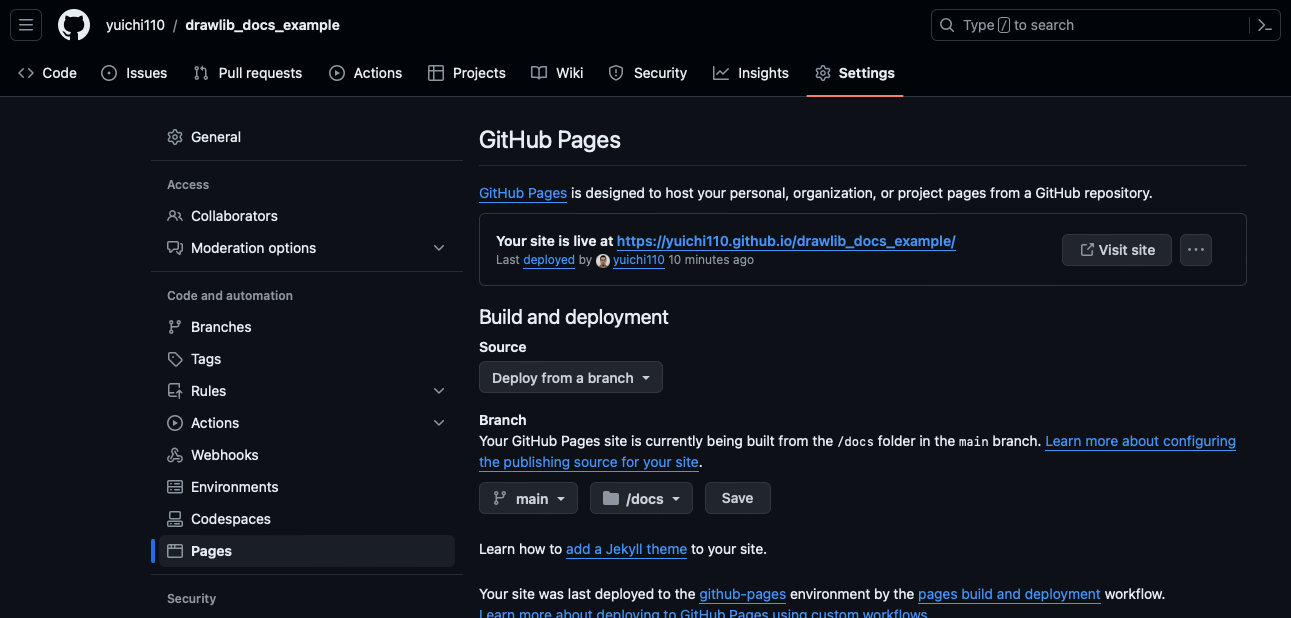Click the 'deployed' link
The width and height of the screenshot is (1291, 618).
[x=548, y=260]
